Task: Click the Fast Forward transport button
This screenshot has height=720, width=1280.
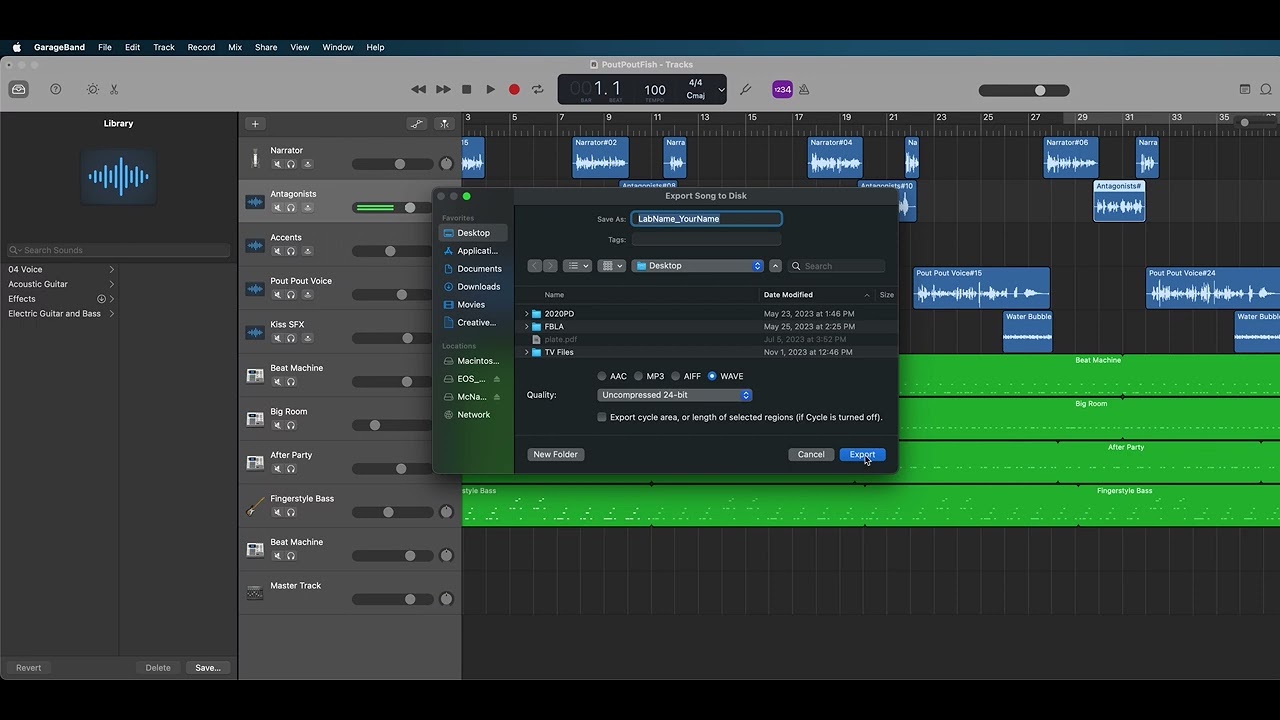Action: click(443, 89)
